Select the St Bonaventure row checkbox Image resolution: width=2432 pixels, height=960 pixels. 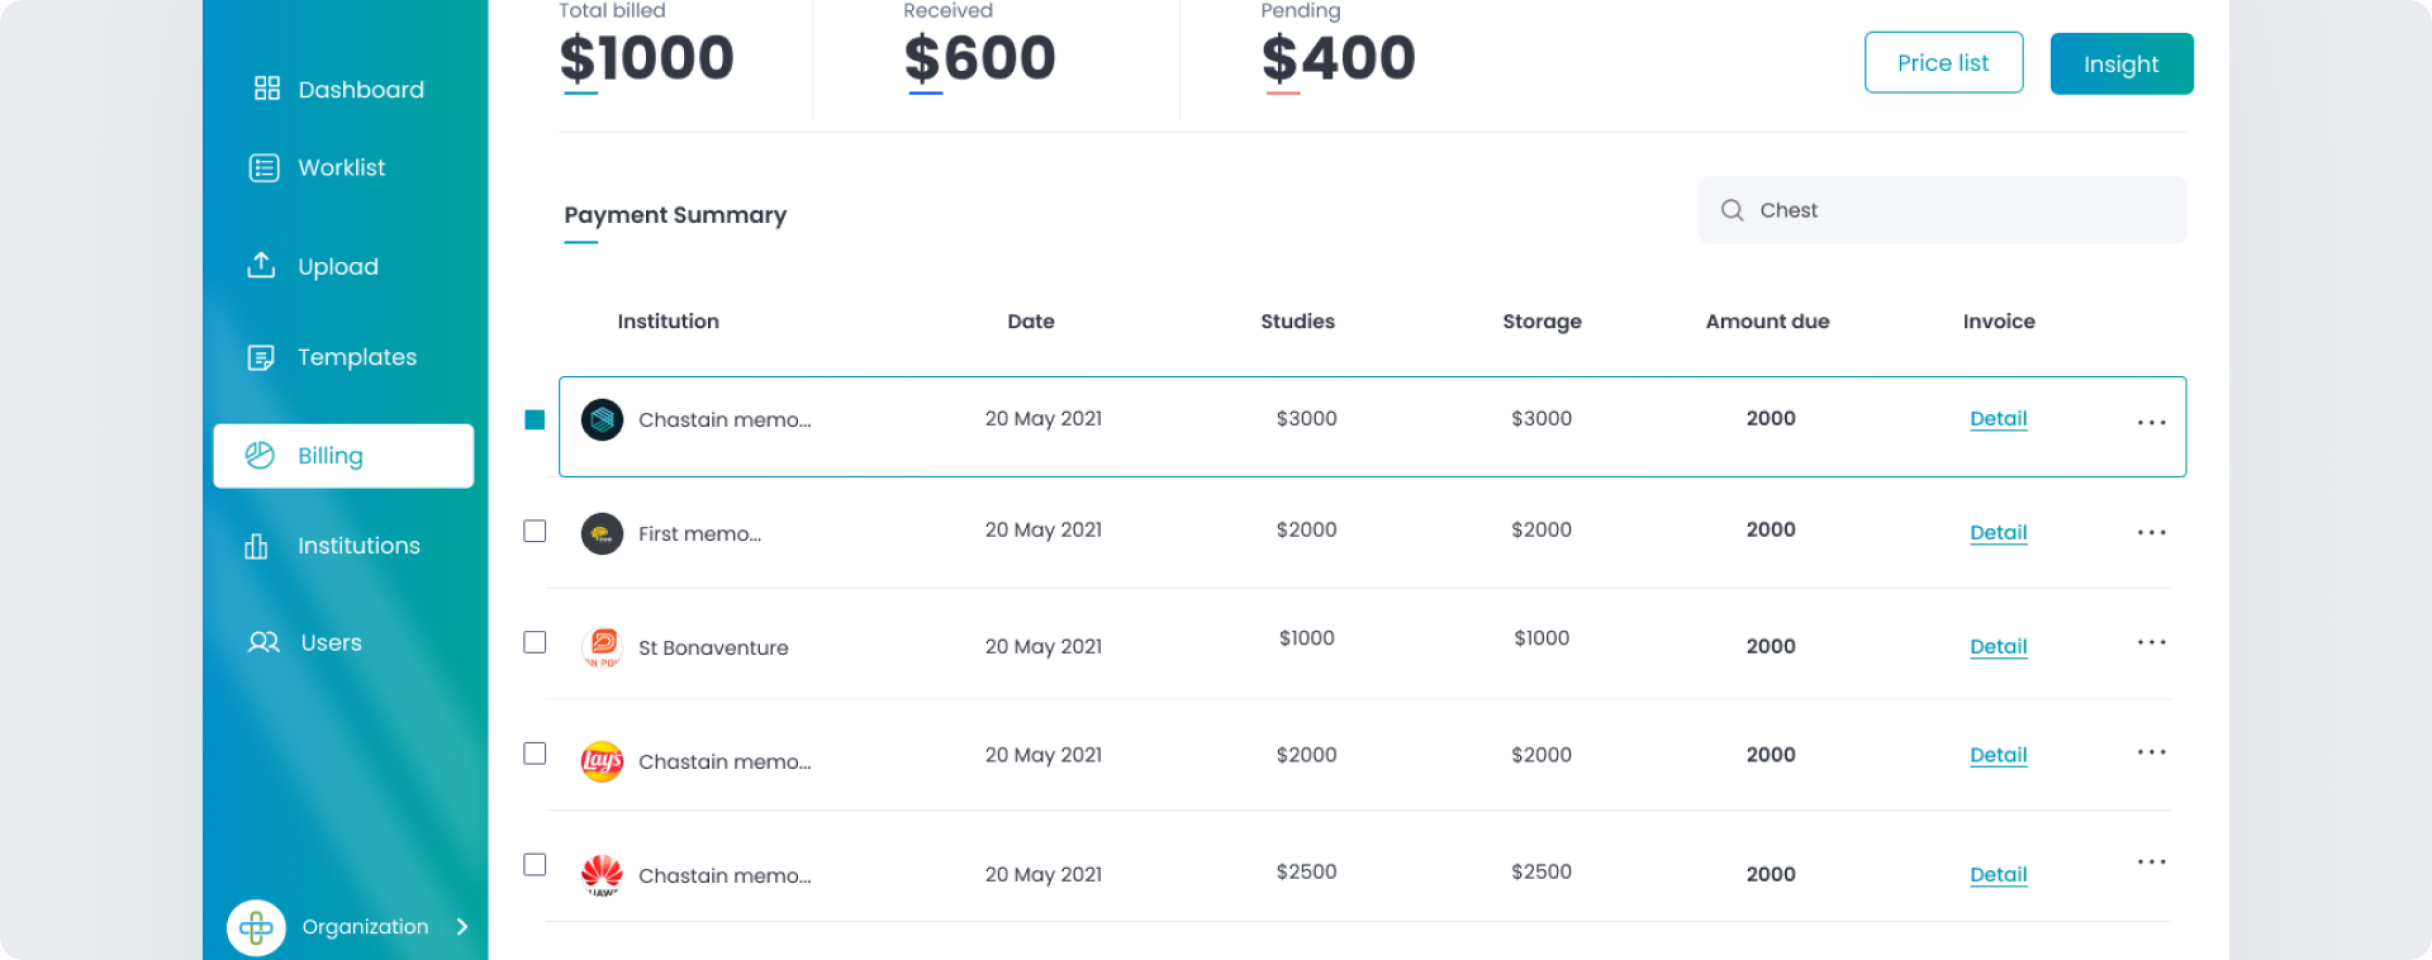click(x=535, y=642)
